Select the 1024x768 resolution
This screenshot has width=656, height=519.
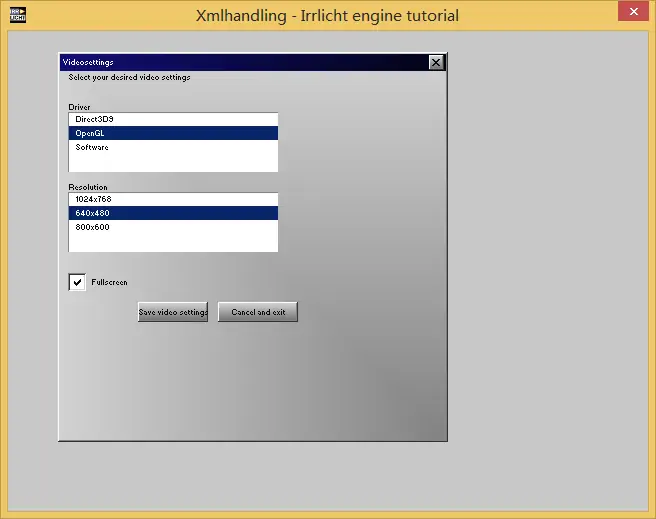[x=93, y=199]
